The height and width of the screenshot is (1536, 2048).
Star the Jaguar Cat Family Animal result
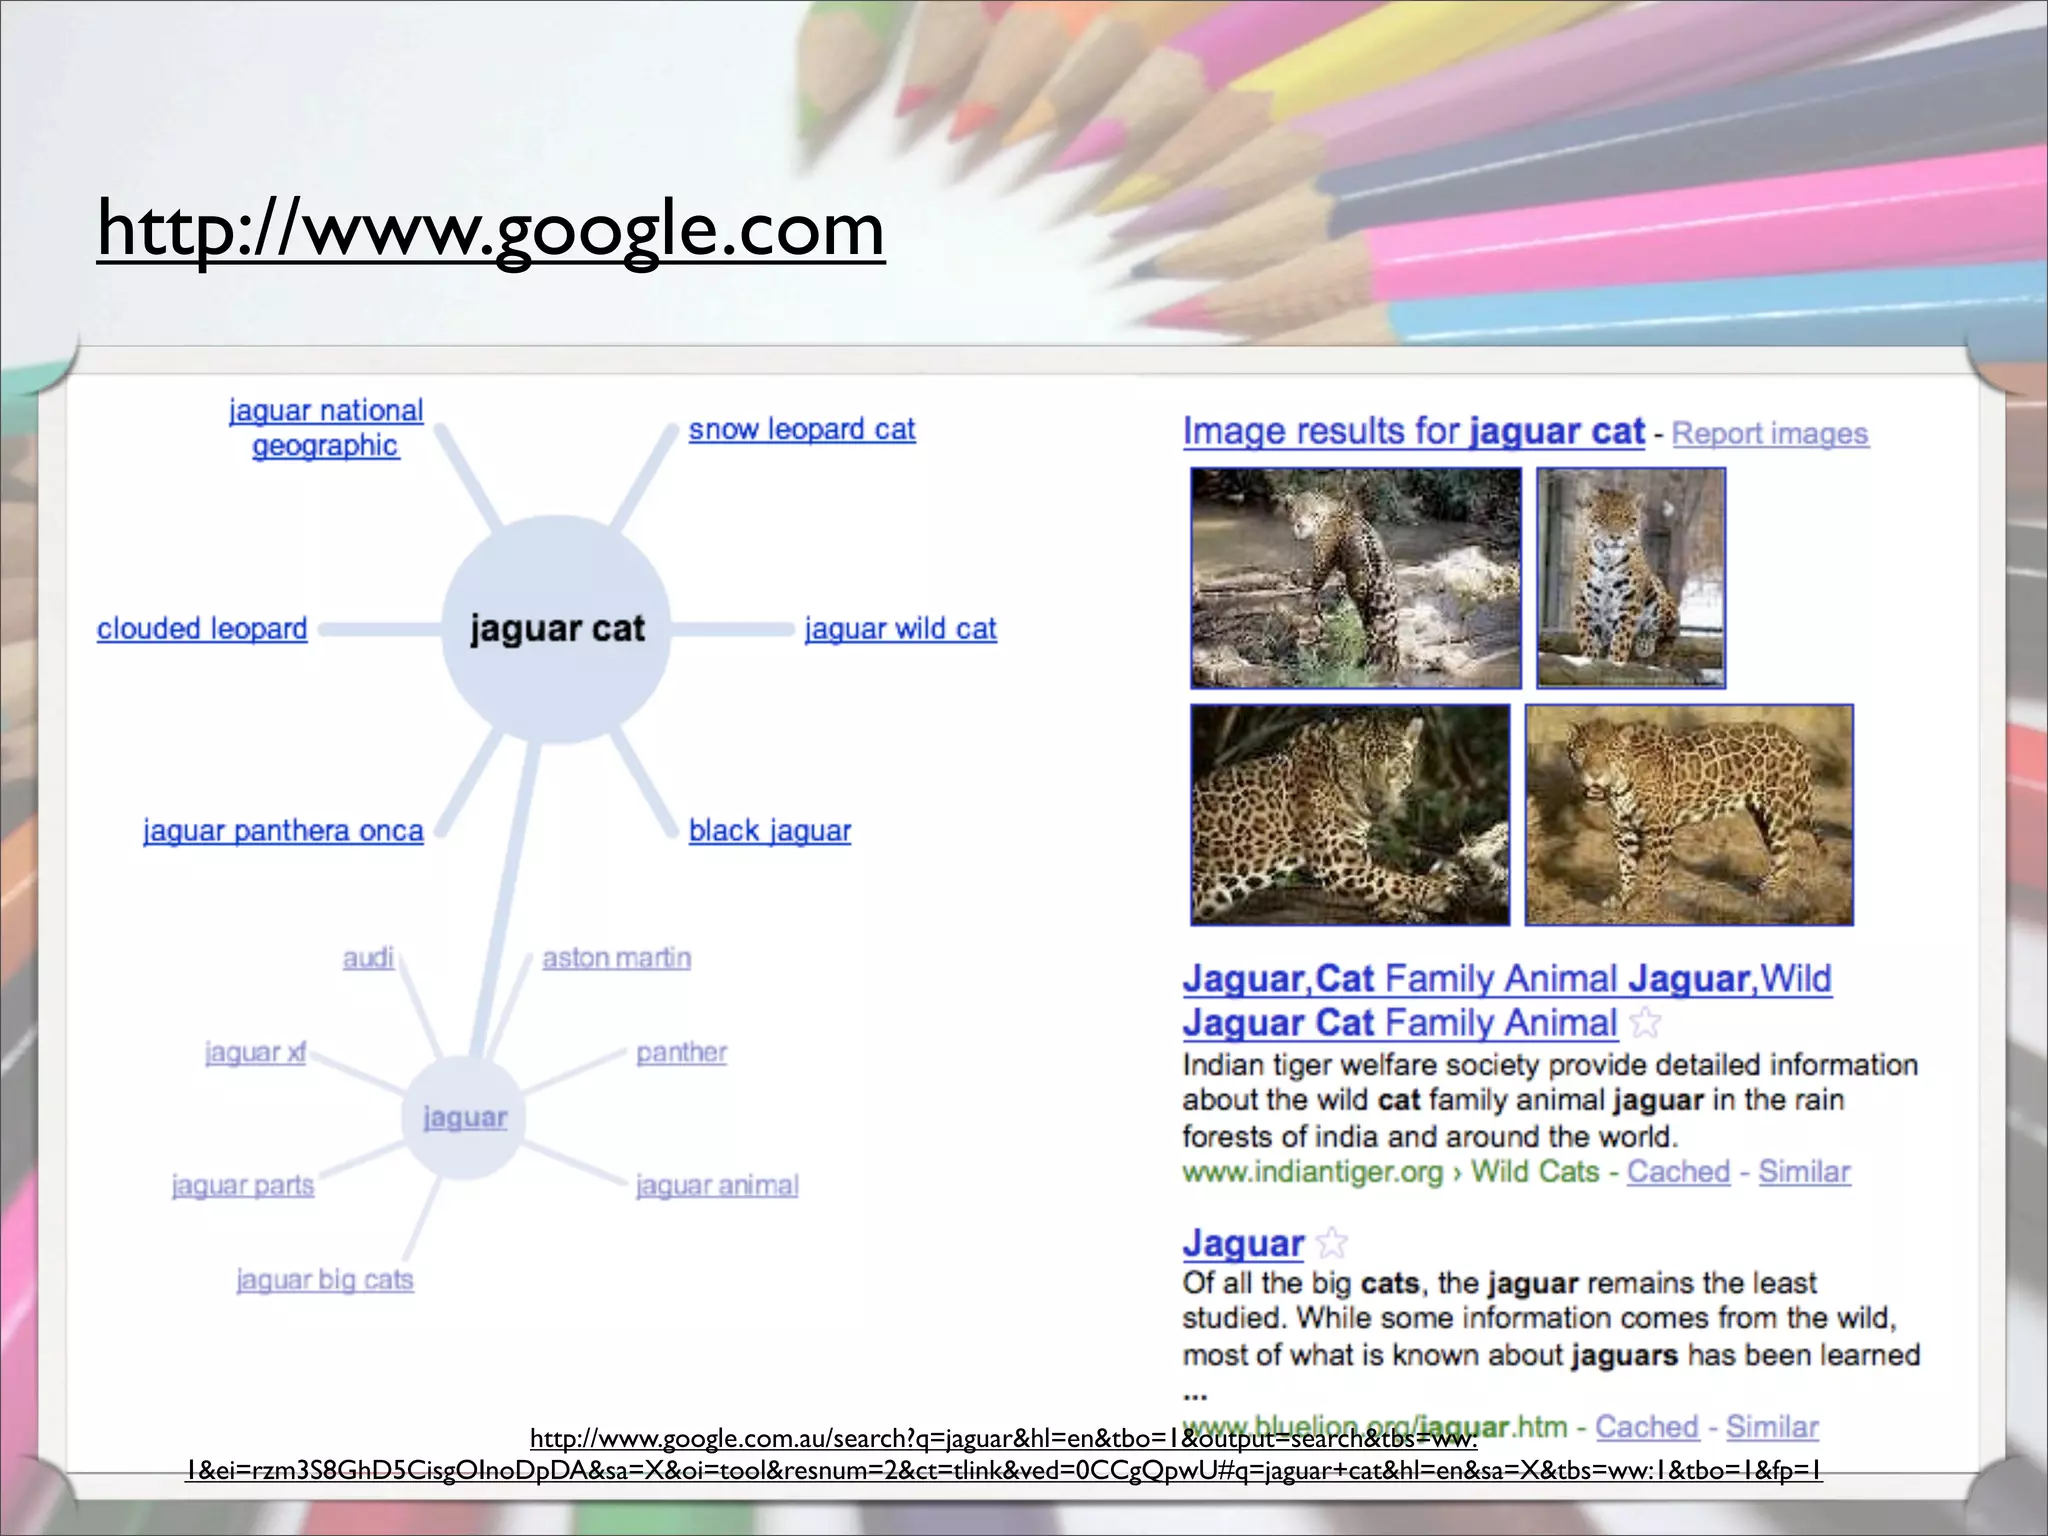click(x=1645, y=1023)
